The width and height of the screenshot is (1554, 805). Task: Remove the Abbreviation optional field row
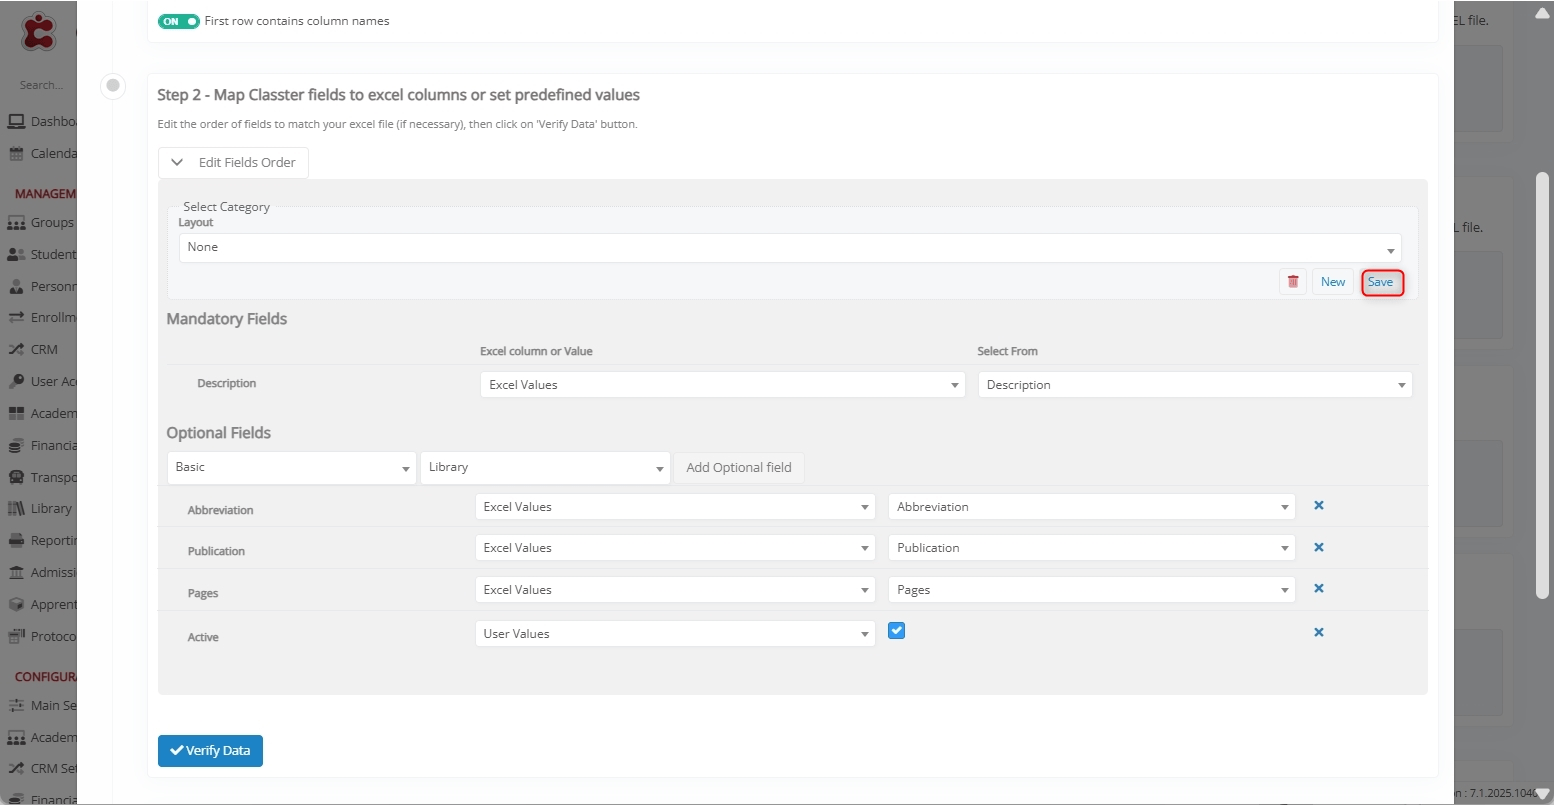(1318, 506)
